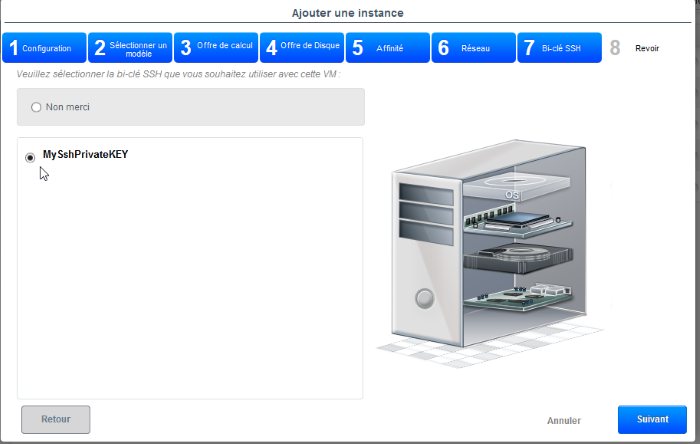The height and width of the screenshot is (444, 700).
Task: Go to step 6 Réseau
Action: (x=473, y=48)
